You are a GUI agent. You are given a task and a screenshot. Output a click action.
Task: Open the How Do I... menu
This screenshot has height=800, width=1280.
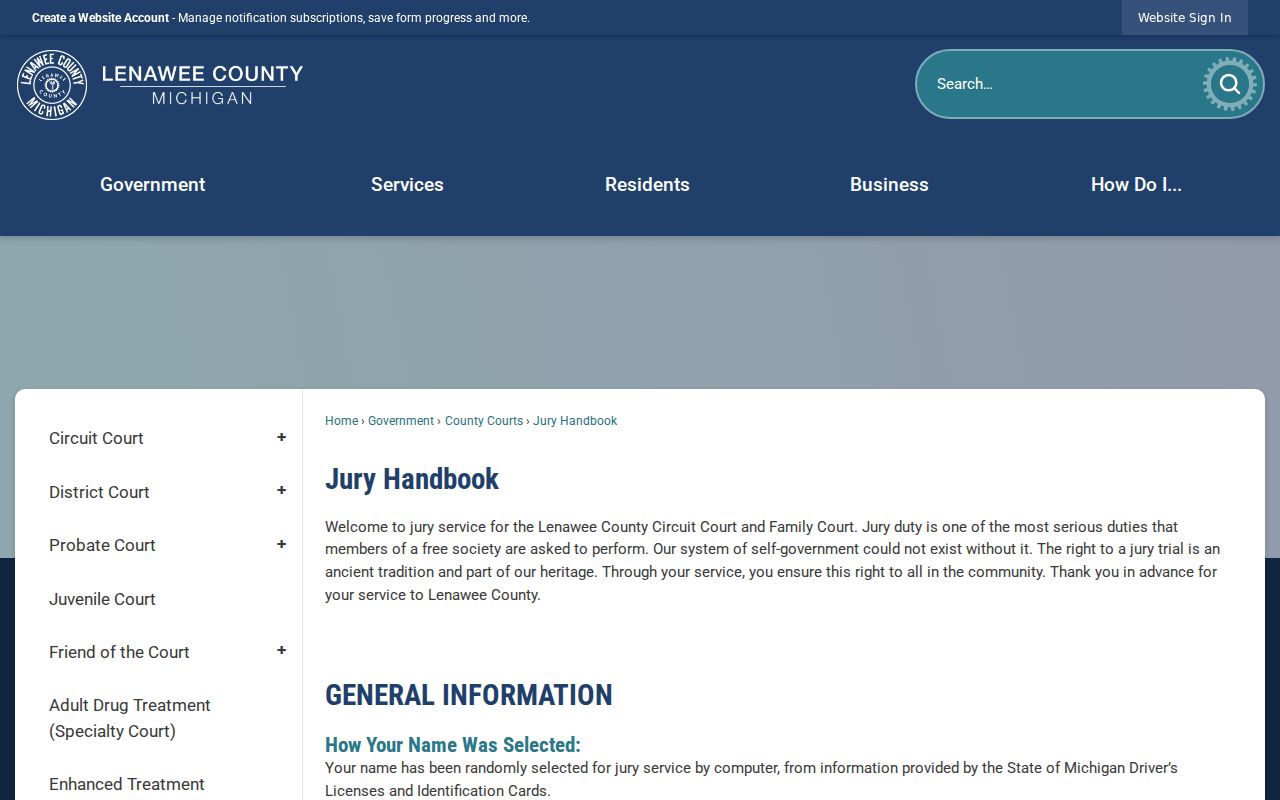click(1136, 184)
